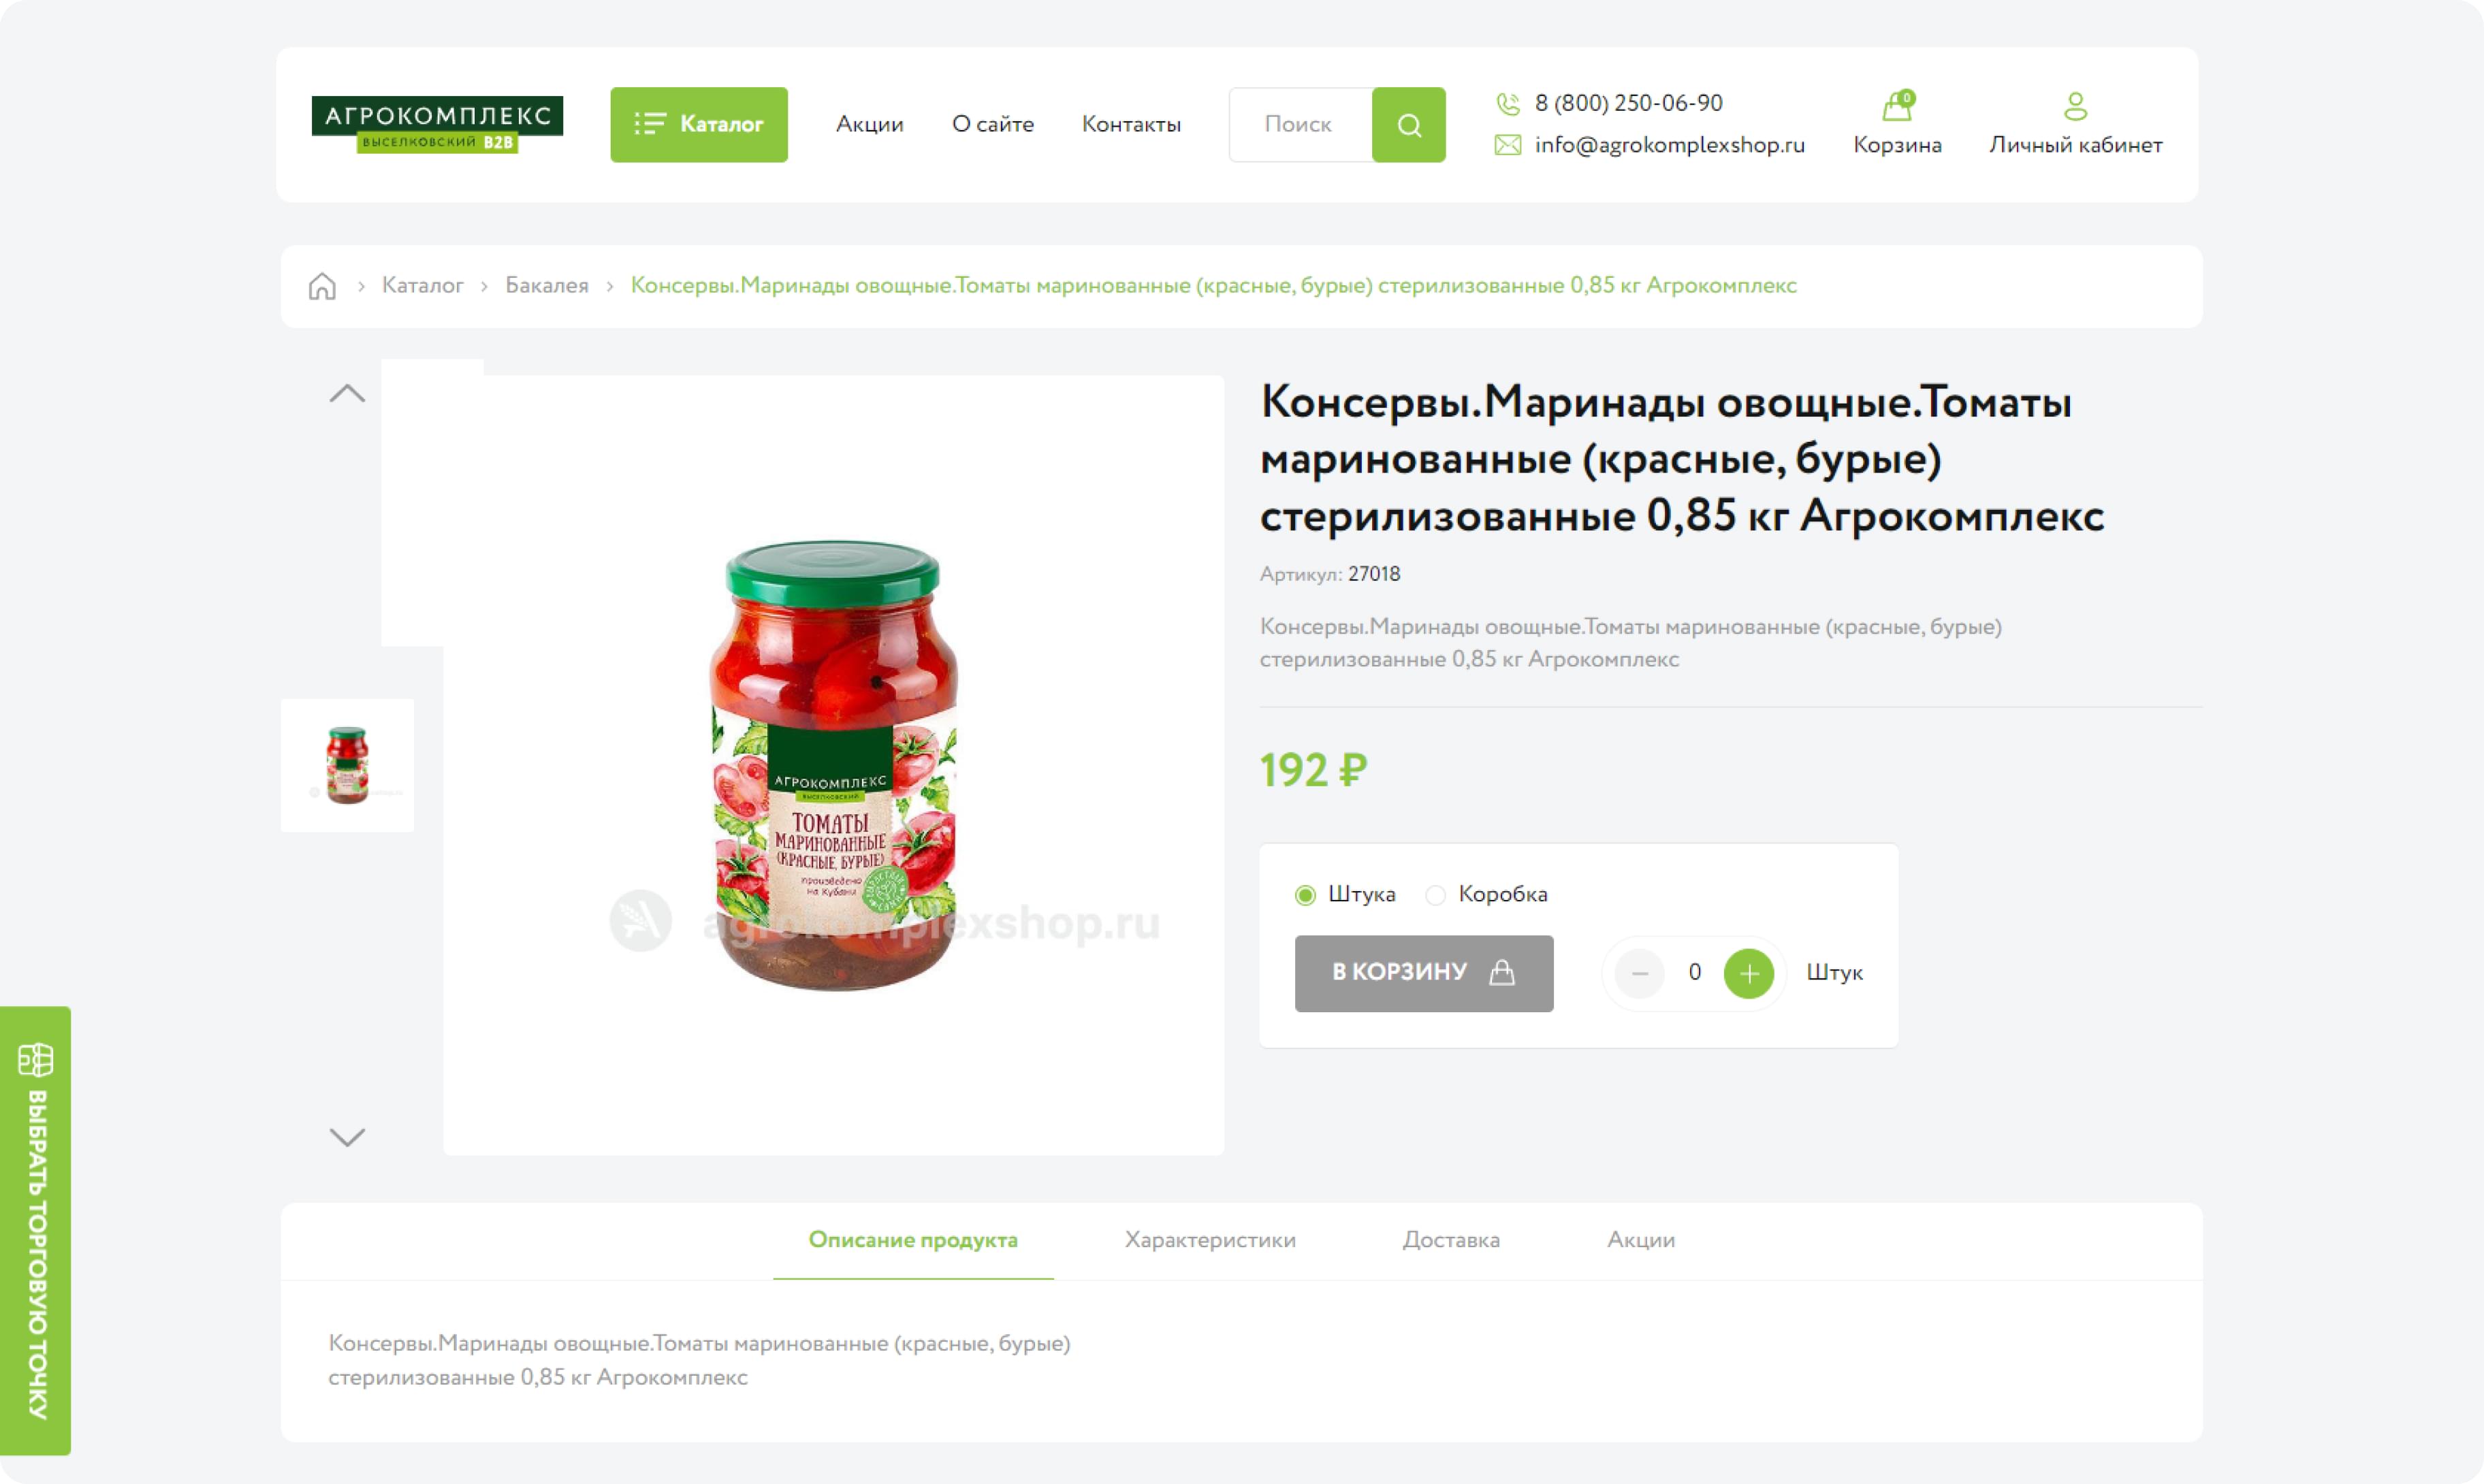Click the phone icon beside 8 (800) 250-06-90
This screenshot has width=2484, height=1484.
coord(1507,103)
